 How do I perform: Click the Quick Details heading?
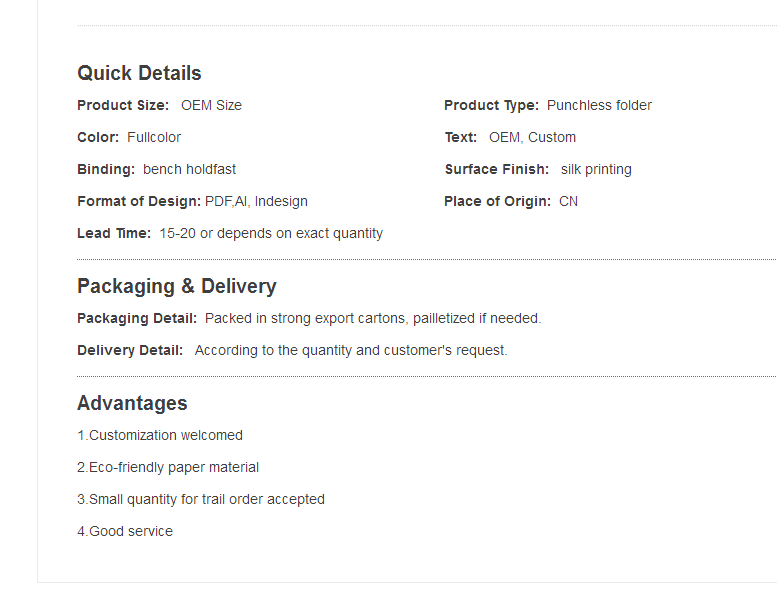tap(139, 73)
